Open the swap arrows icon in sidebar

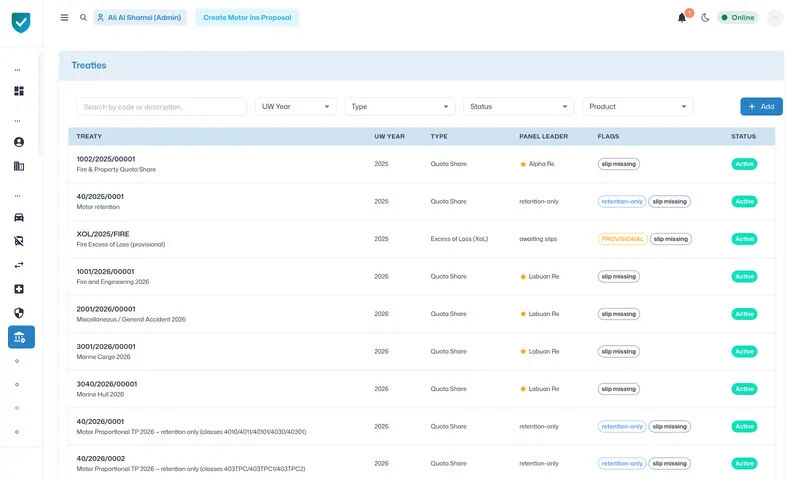pyautogui.click(x=19, y=265)
